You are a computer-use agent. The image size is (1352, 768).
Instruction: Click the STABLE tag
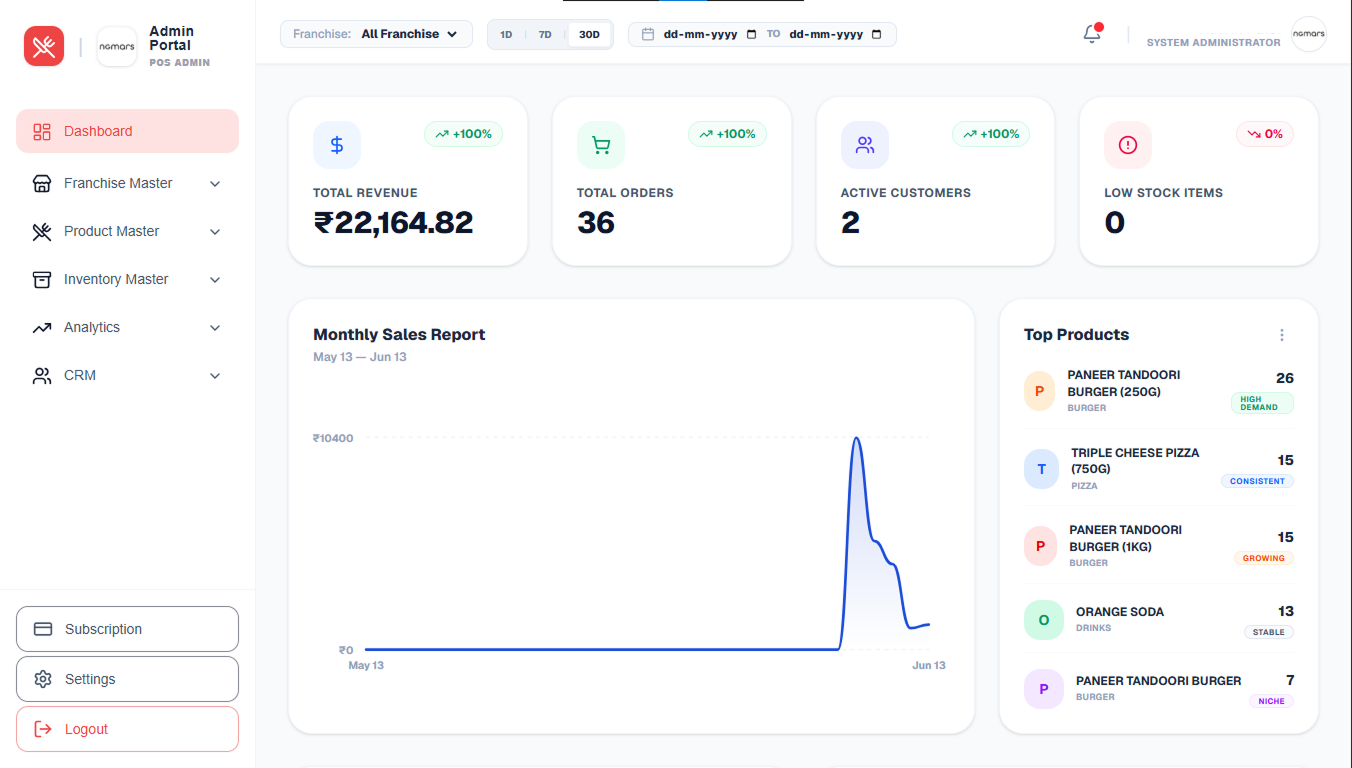pos(1269,632)
